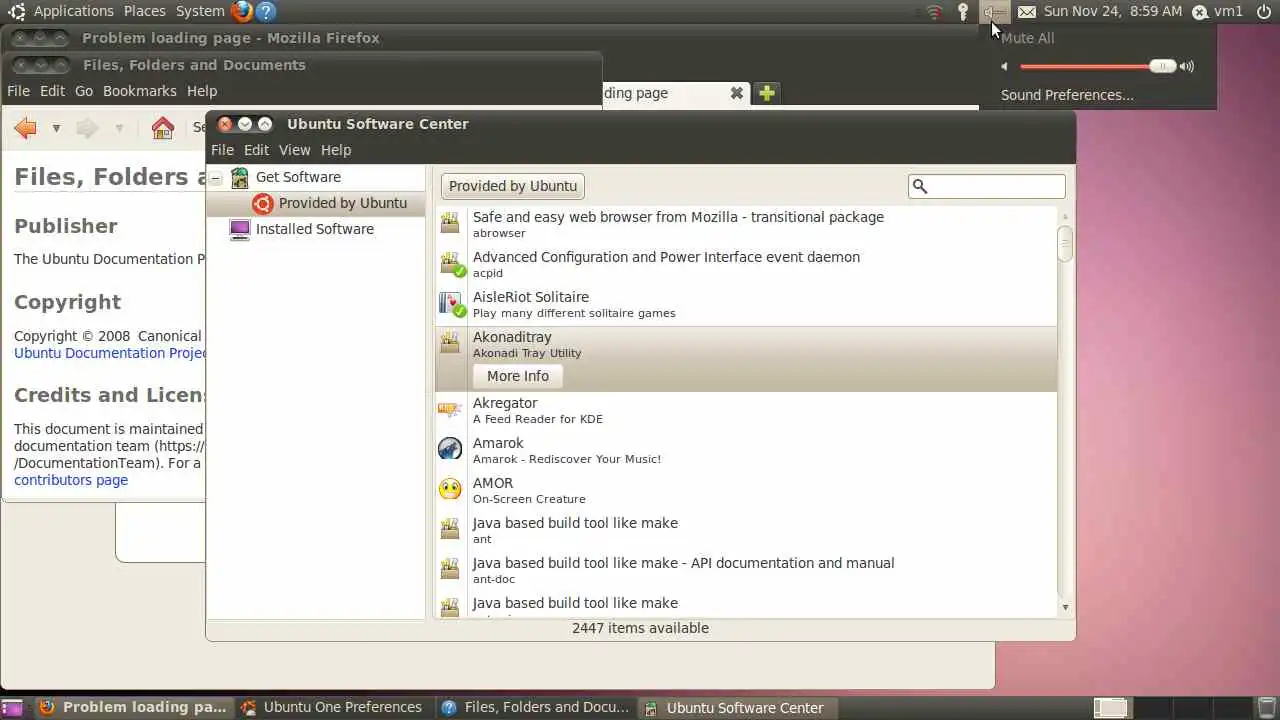
Task: Click scroll-down arrow of software list
Action: 1065,607
